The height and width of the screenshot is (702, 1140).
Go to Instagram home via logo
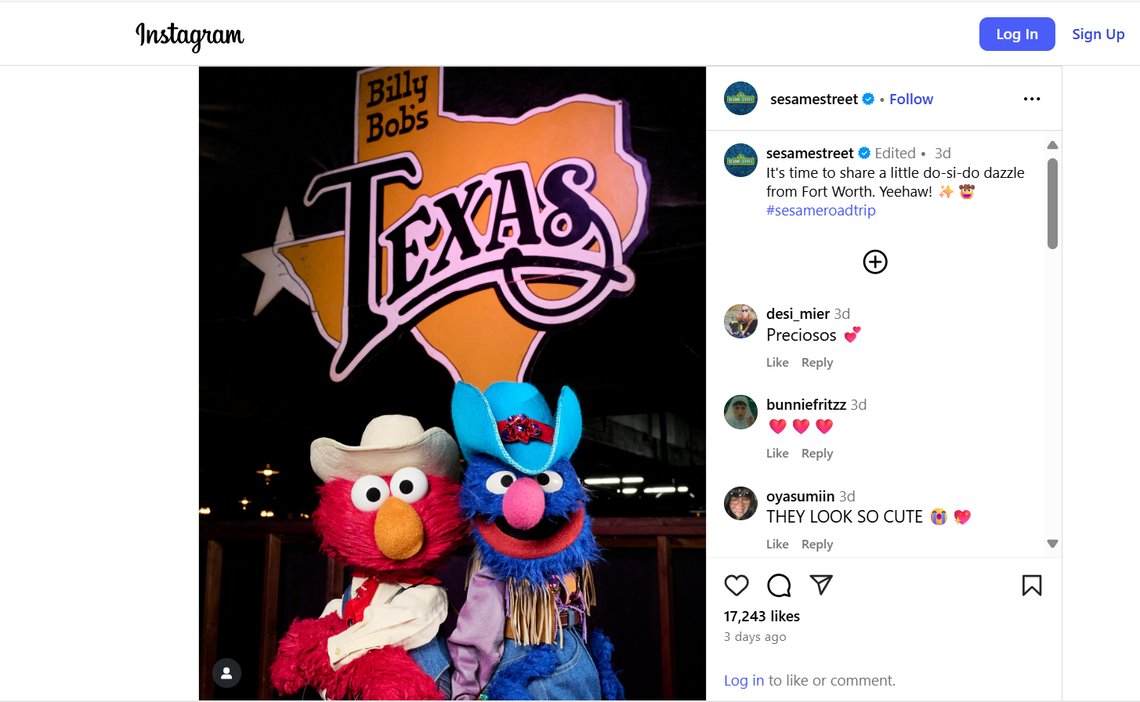pos(190,36)
